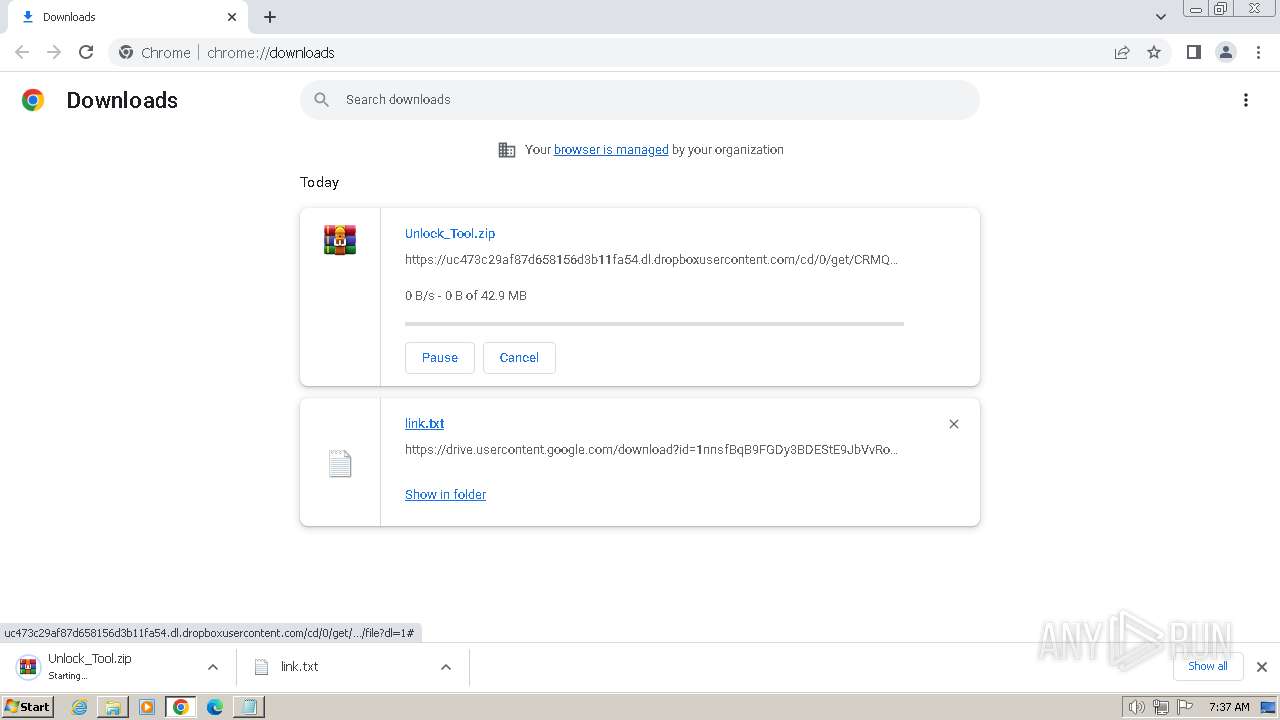Reload the downloads page
The height and width of the screenshot is (720, 1280).
pos(86,52)
